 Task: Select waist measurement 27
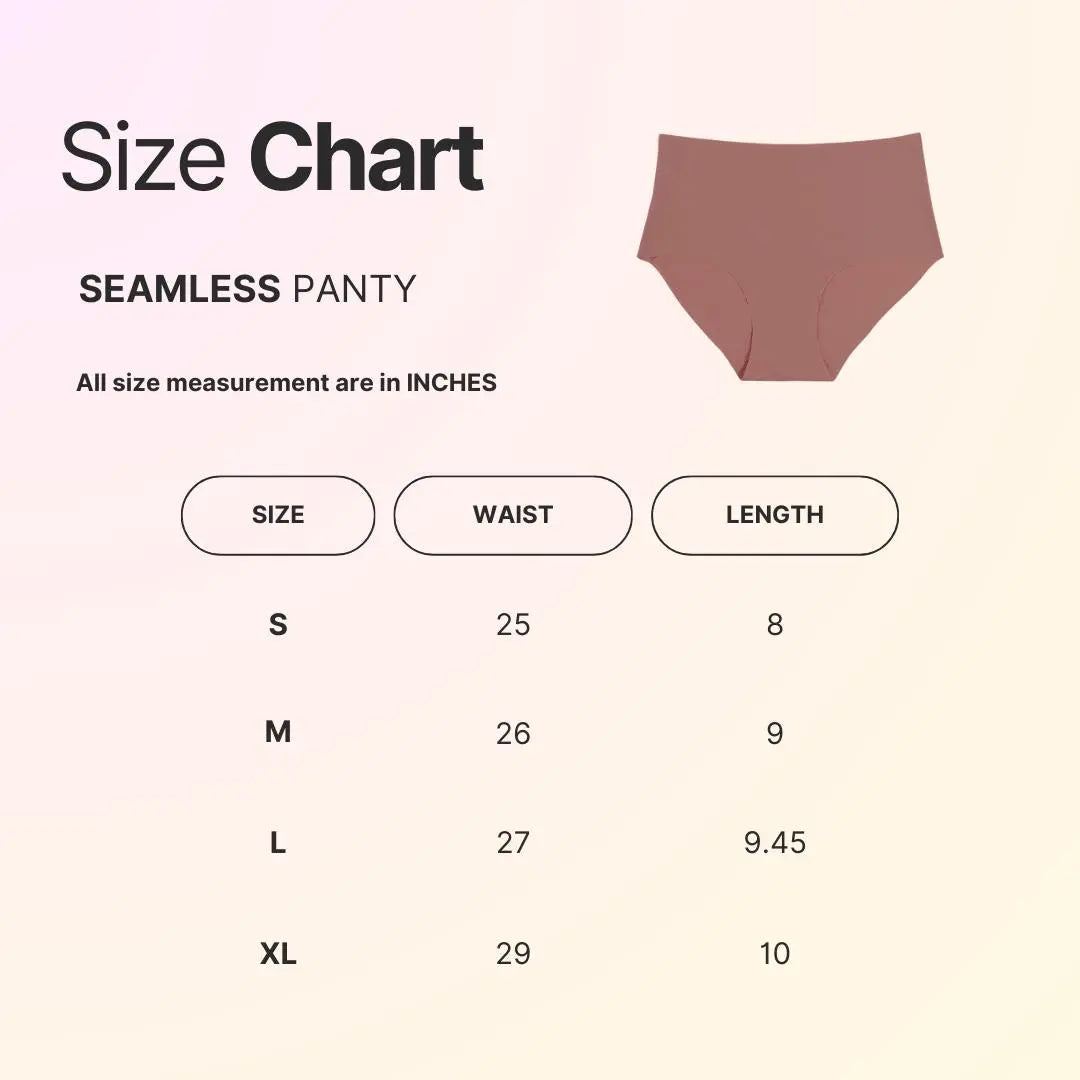coord(513,843)
